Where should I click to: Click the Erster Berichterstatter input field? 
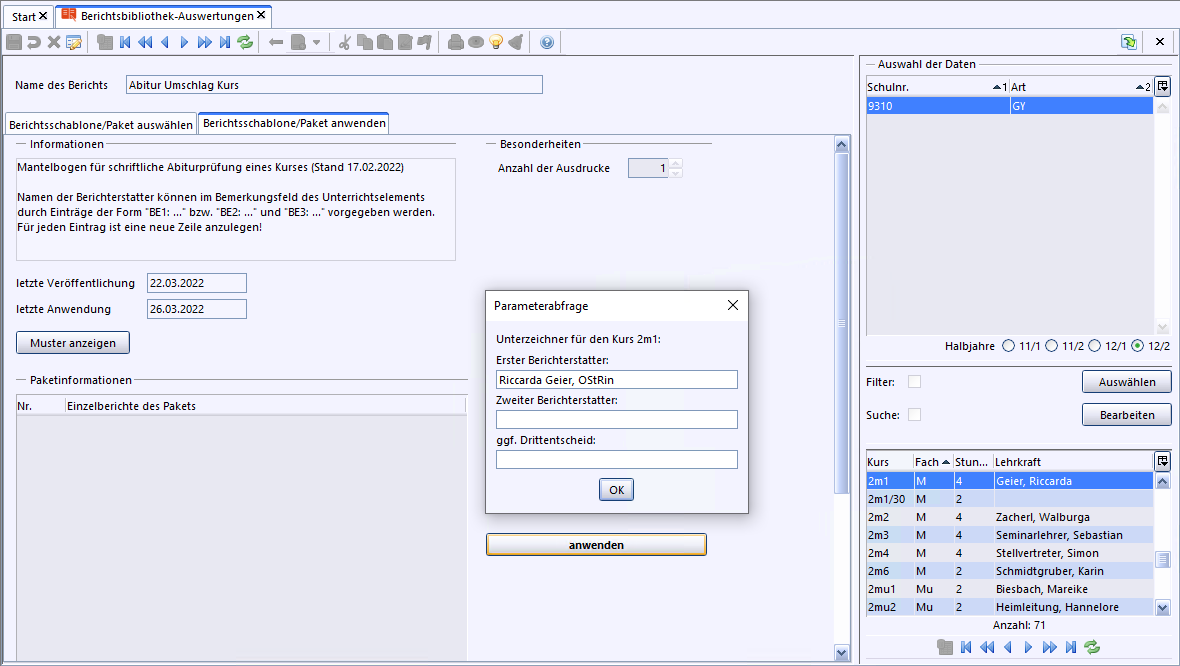[x=616, y=379]
